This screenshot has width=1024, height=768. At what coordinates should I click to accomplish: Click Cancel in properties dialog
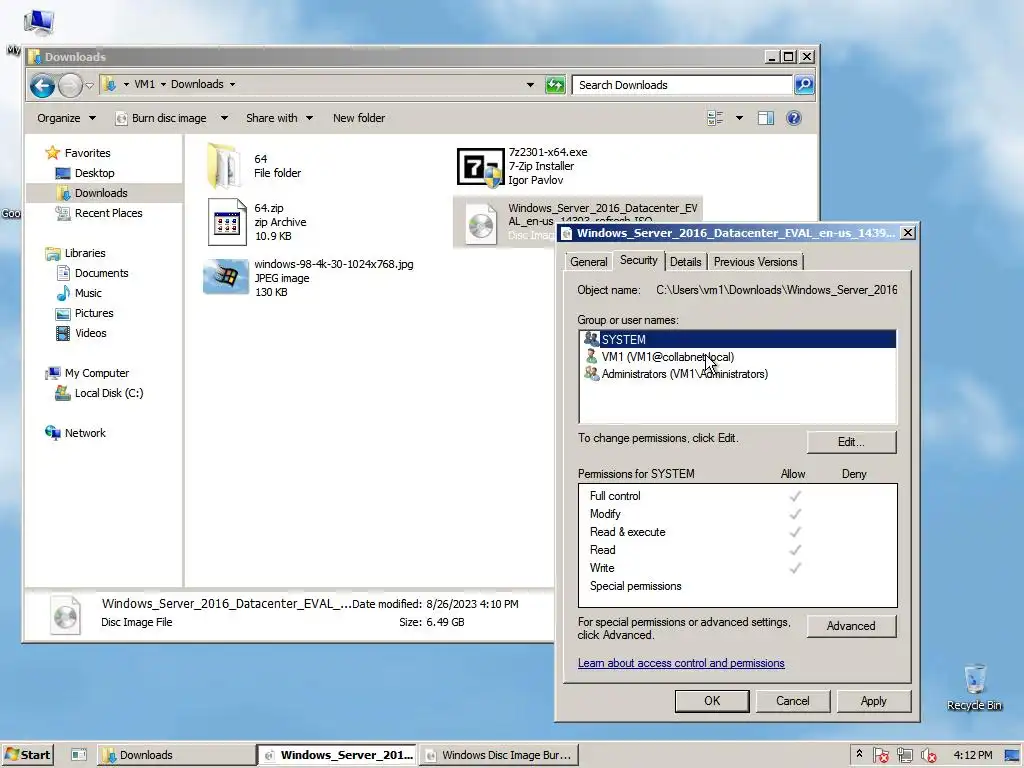[x=793, y=701]
